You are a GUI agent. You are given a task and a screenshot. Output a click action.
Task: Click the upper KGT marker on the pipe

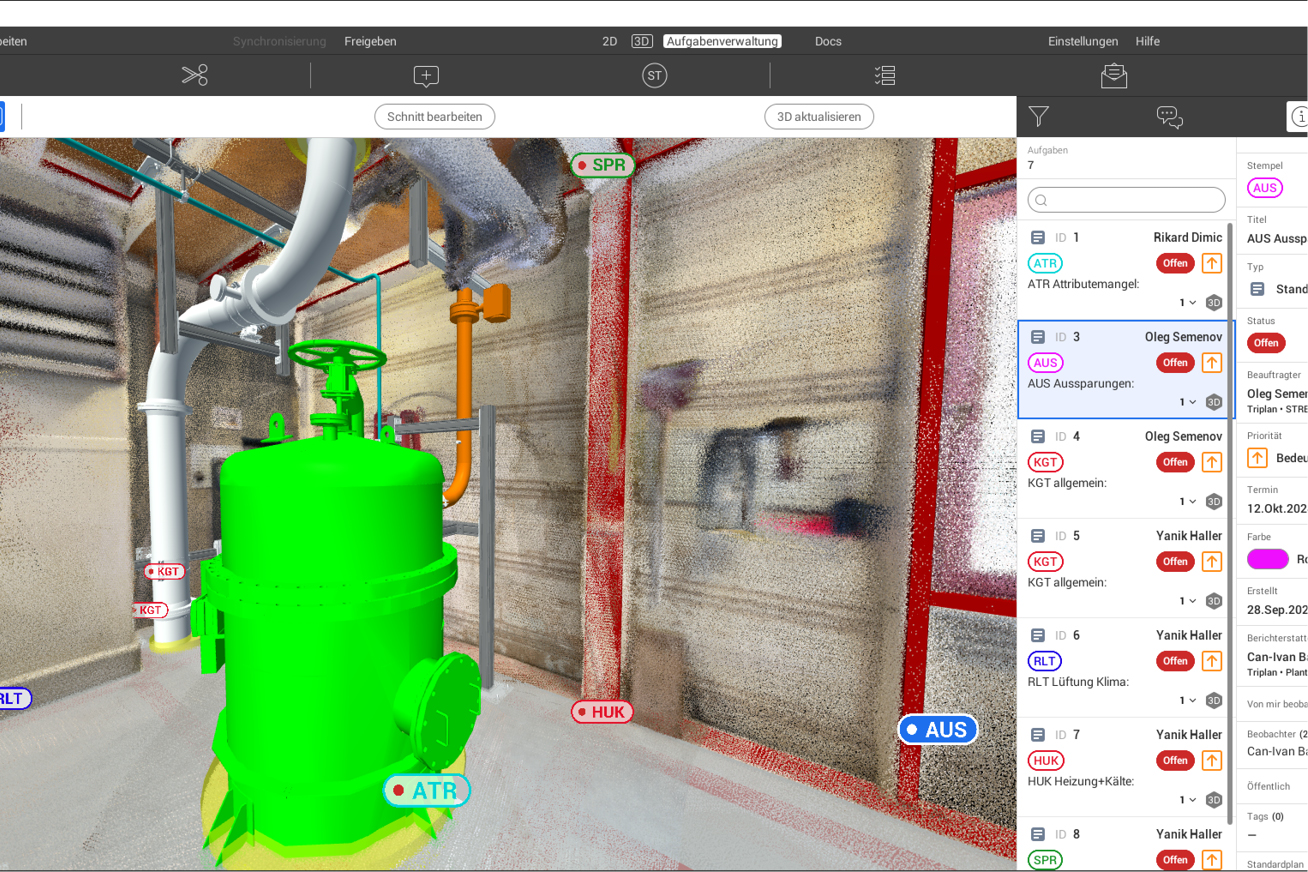(164, 572)
